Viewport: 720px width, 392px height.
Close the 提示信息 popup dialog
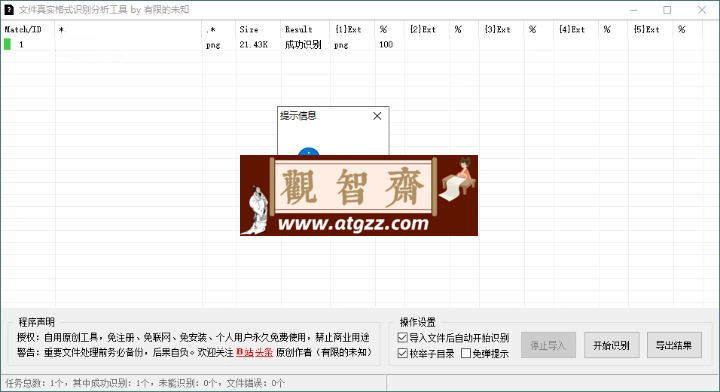click(x=377, y=116)
